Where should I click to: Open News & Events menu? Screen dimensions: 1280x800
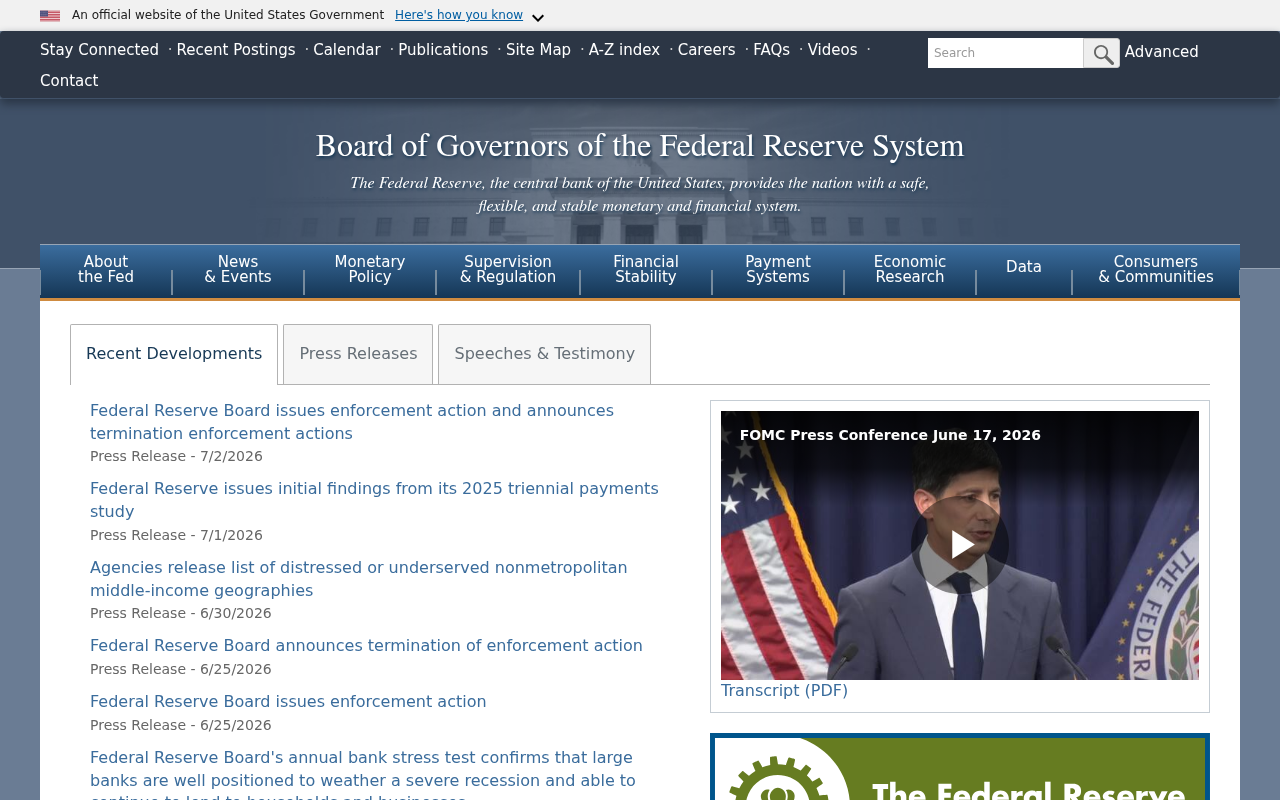(238, 270)
